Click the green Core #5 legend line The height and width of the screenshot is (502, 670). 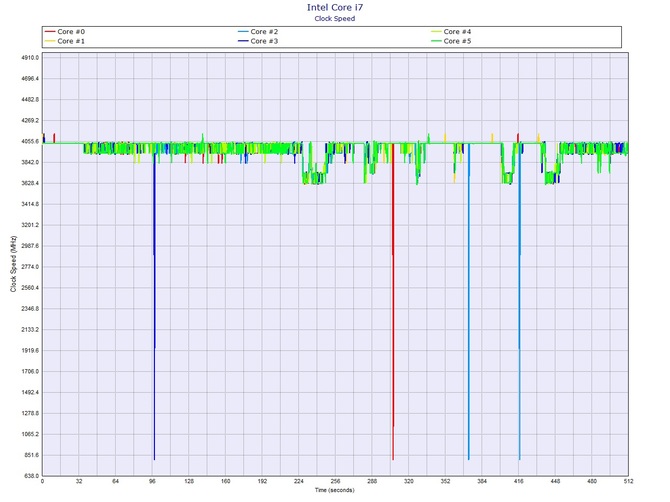coord(436,41)
